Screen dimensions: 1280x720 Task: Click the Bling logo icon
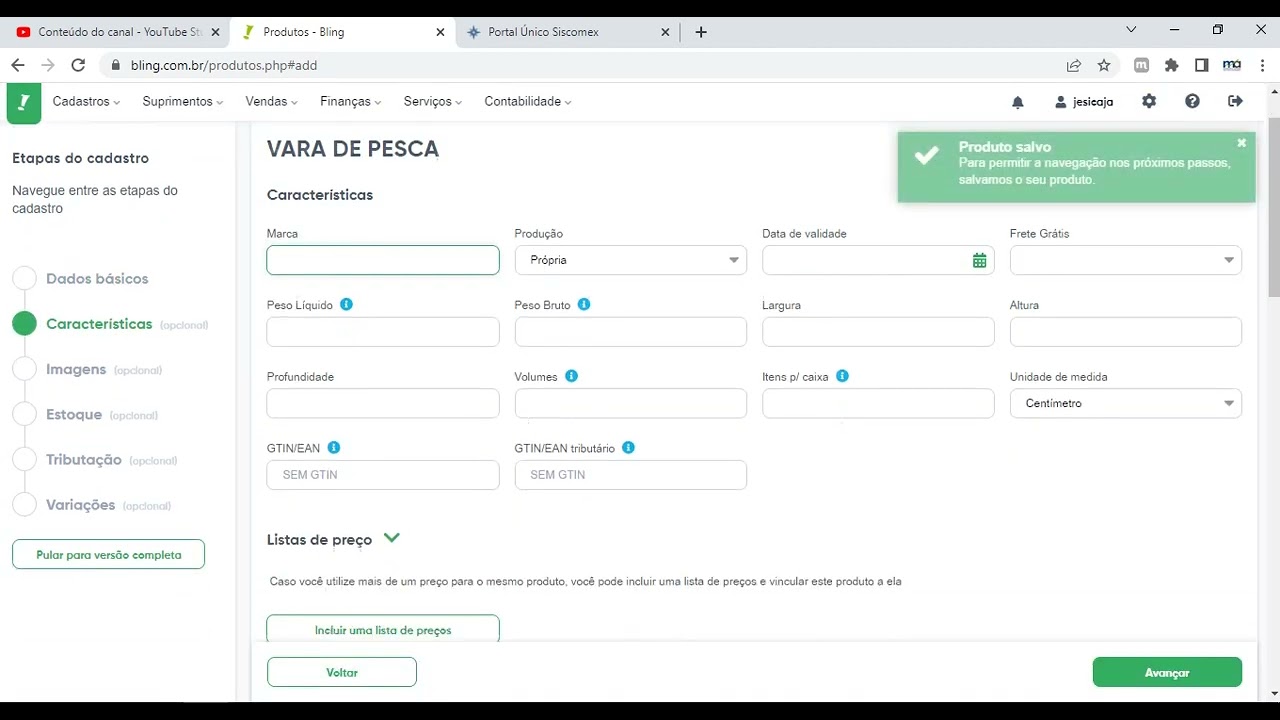click(24, 103)
